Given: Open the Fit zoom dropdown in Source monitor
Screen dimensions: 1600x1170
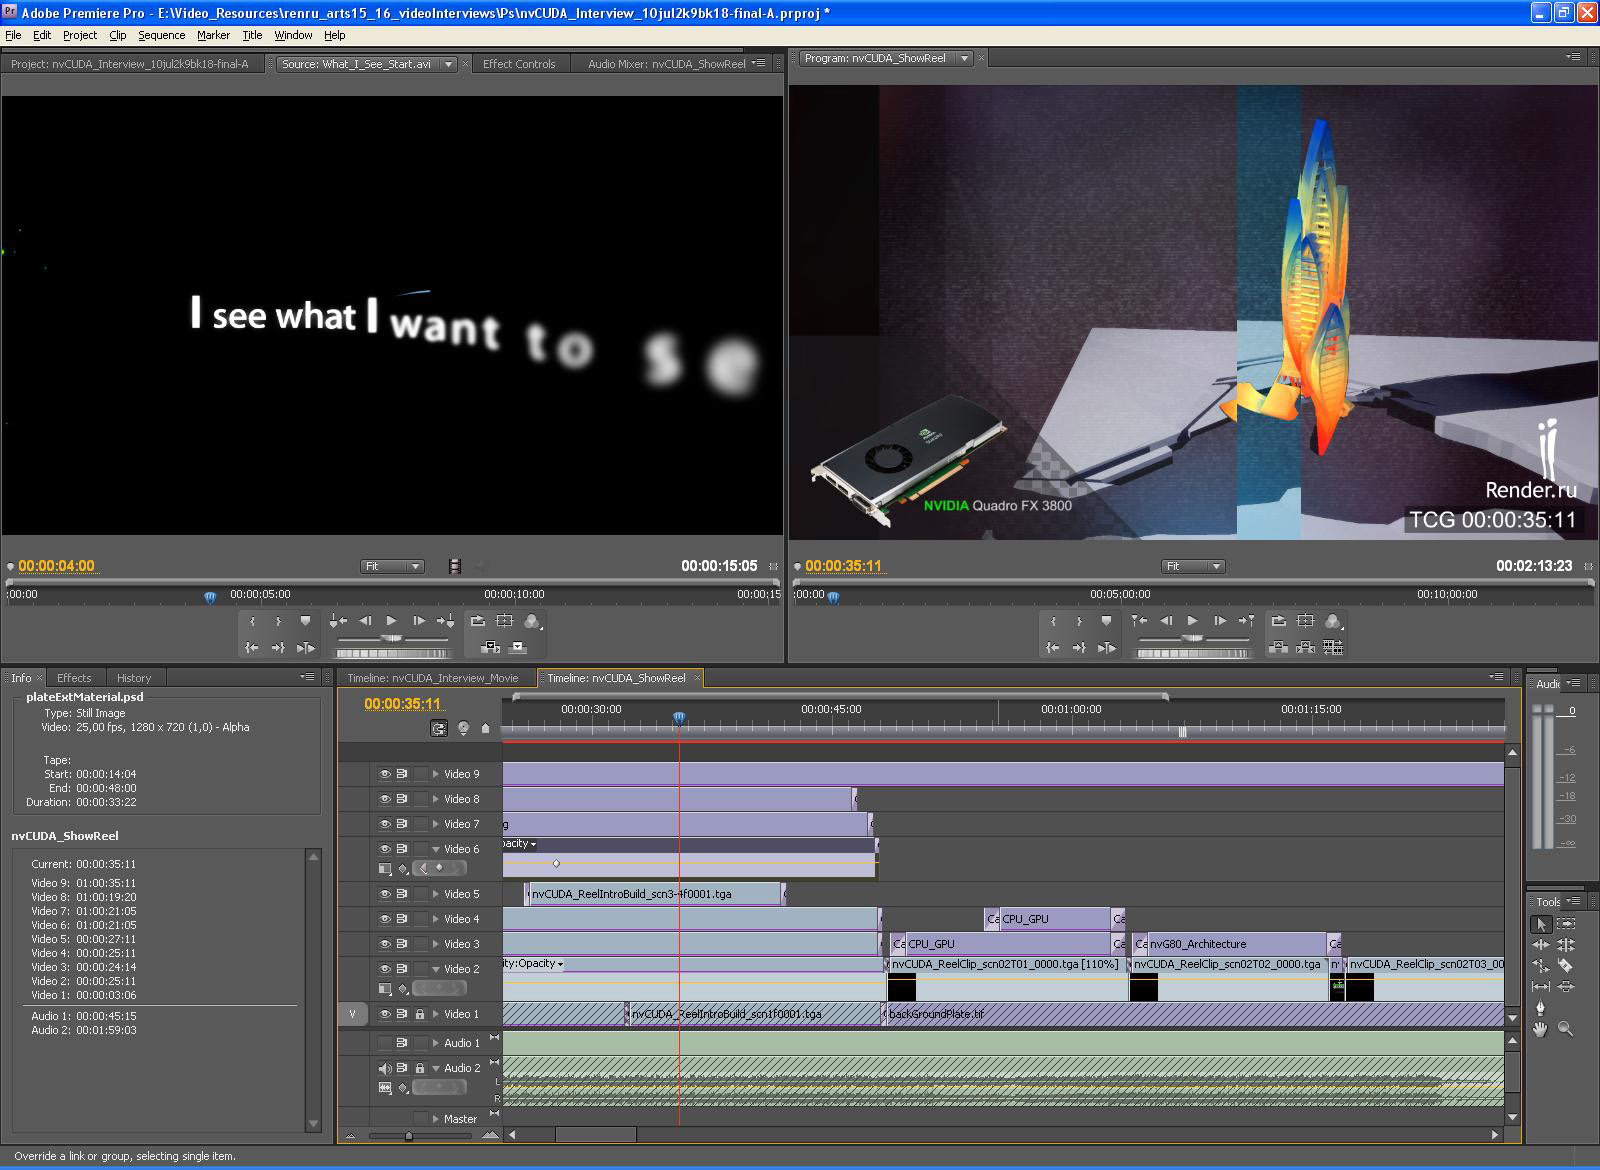Looking at the screenshot, I should tap(392, 566).
